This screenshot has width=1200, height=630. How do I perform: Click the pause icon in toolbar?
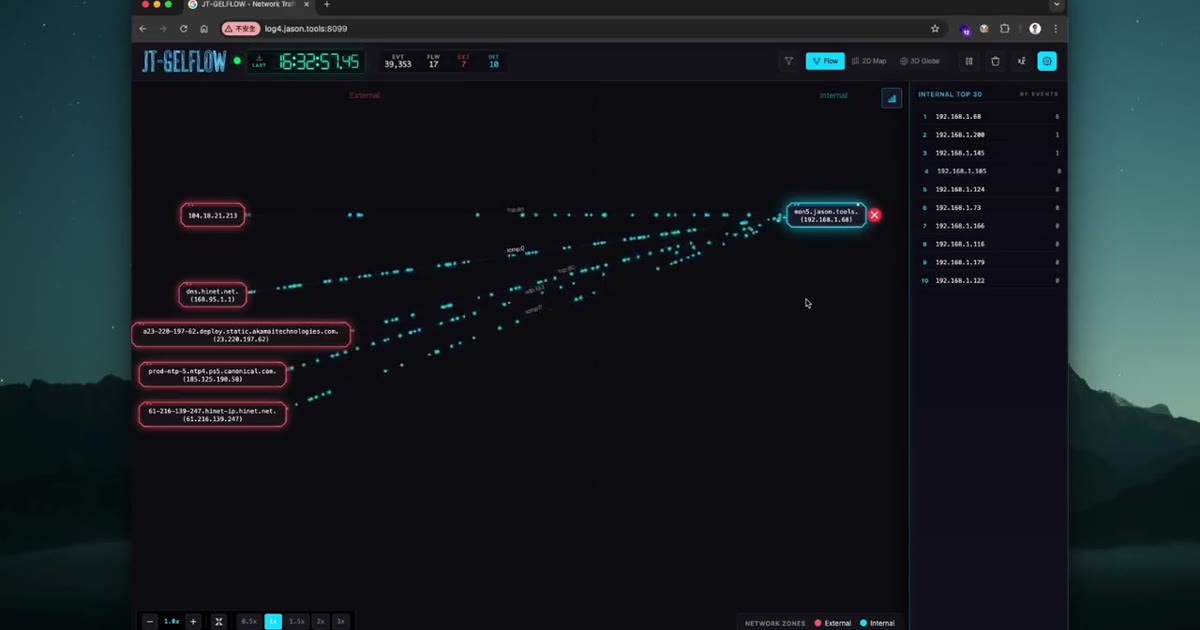pos(969,61)
